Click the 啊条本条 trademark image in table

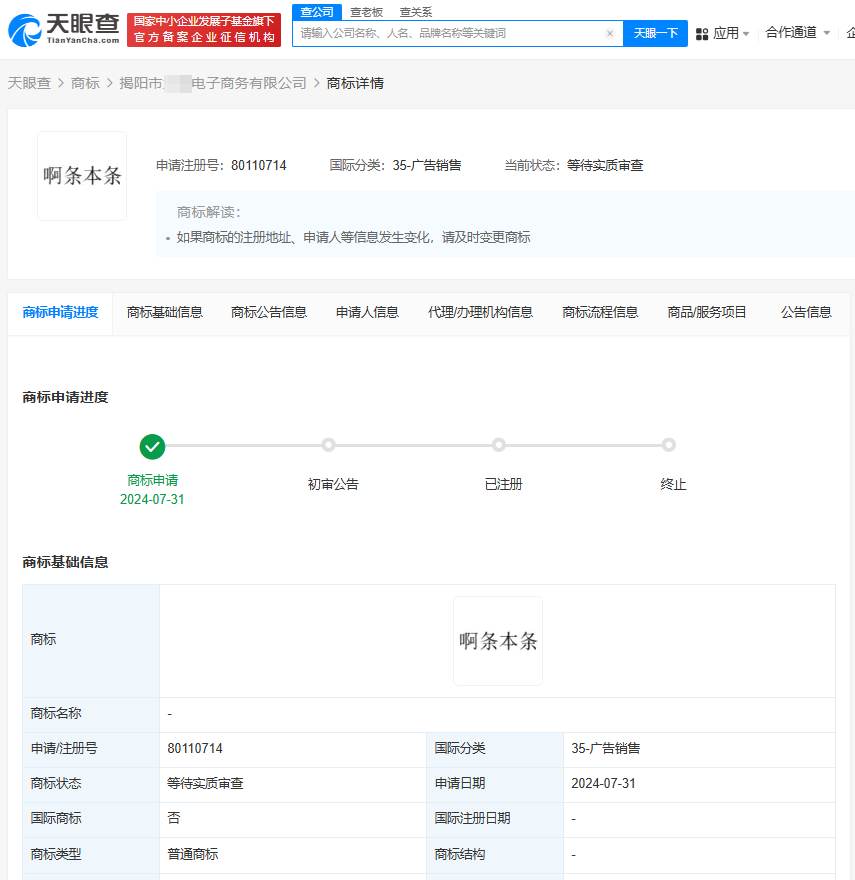tap(498, 641)
